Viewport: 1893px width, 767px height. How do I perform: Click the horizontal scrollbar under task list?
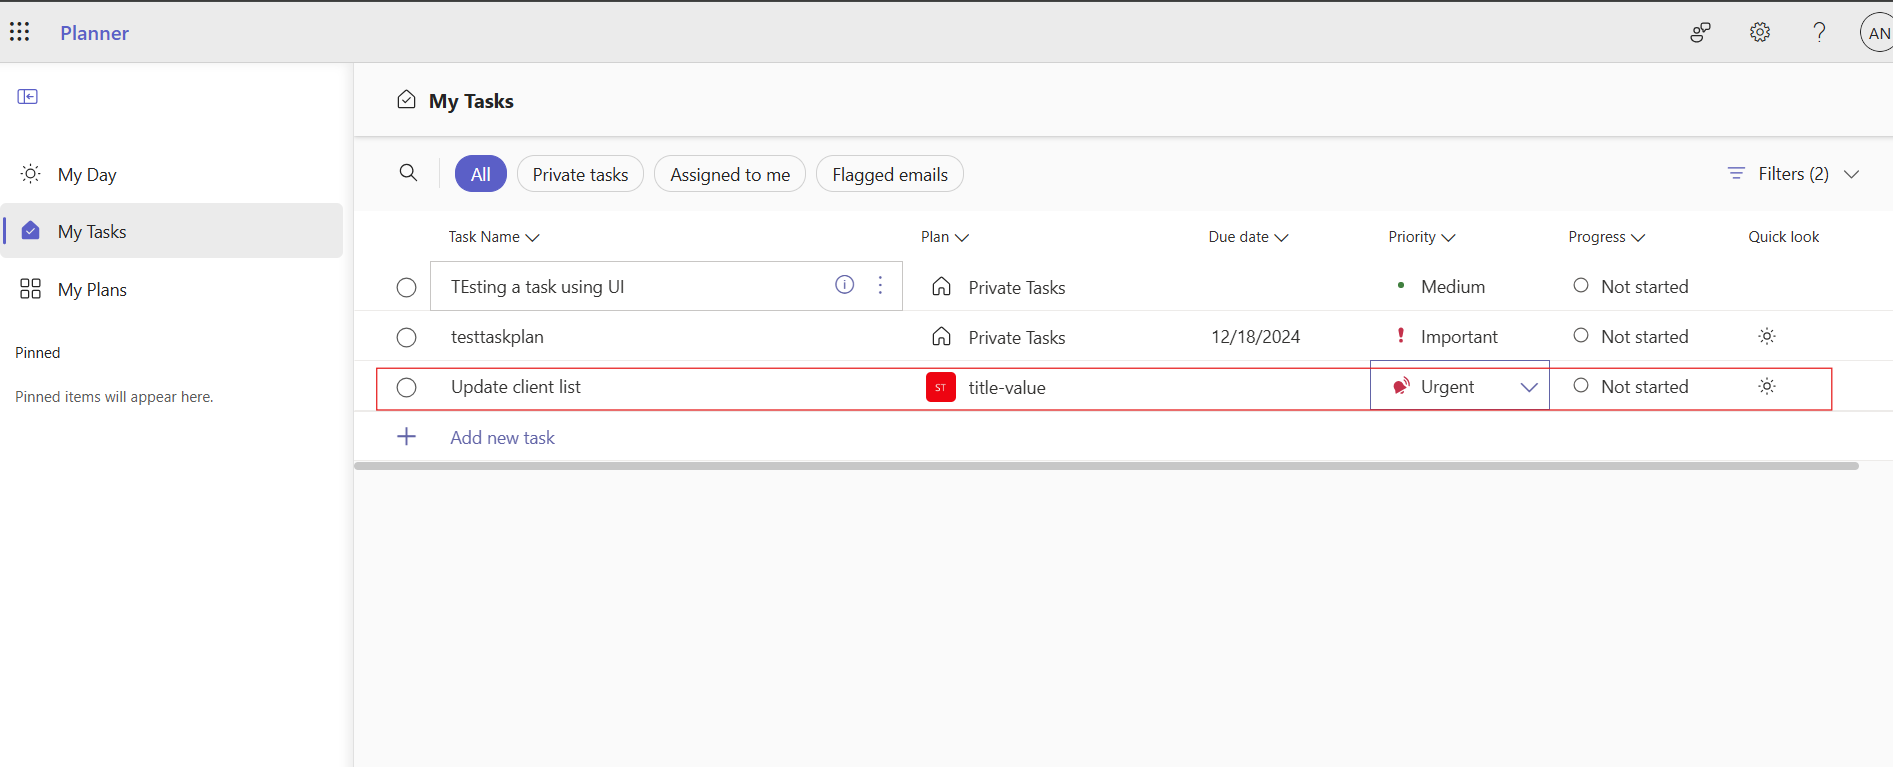coord(1106,466)
